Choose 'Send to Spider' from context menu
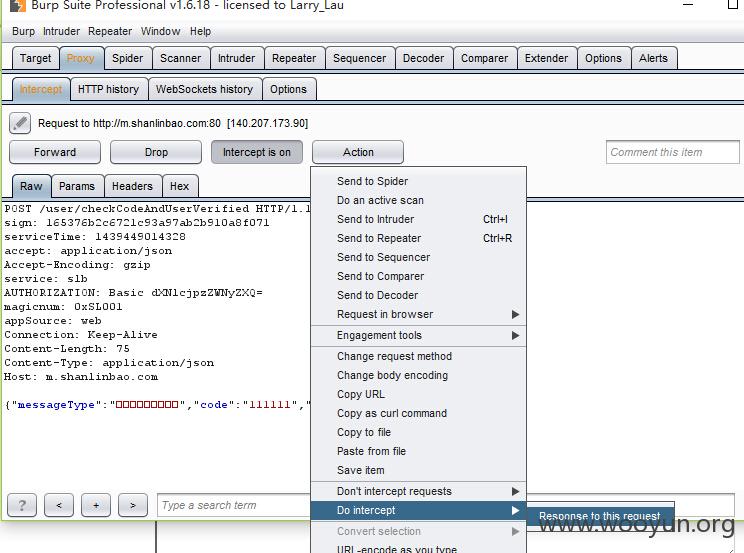The width and height of the screenshot is (744, 553). 418,181
